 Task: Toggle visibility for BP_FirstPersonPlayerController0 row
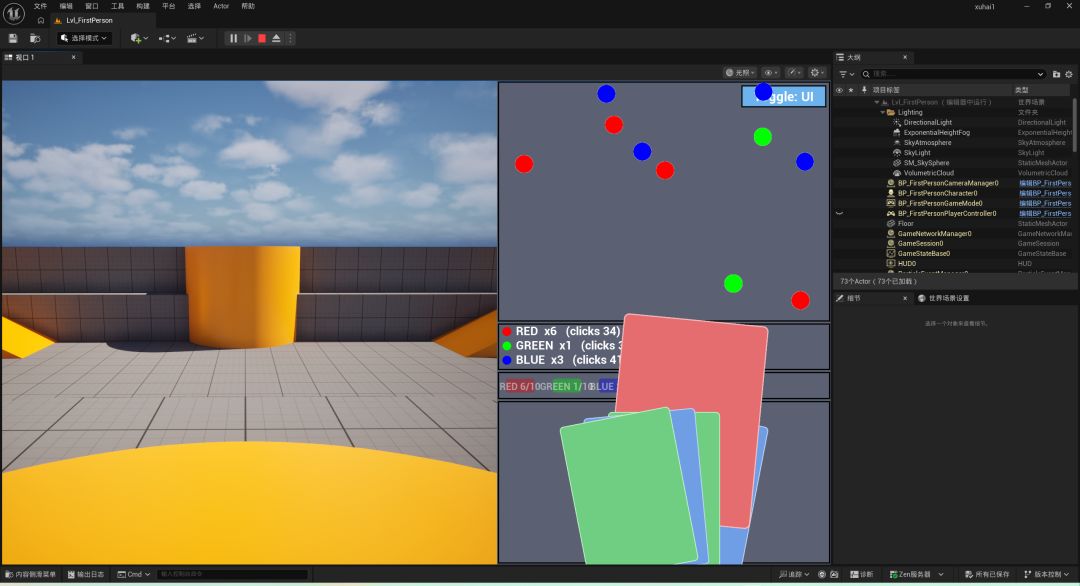pos(839,213)
